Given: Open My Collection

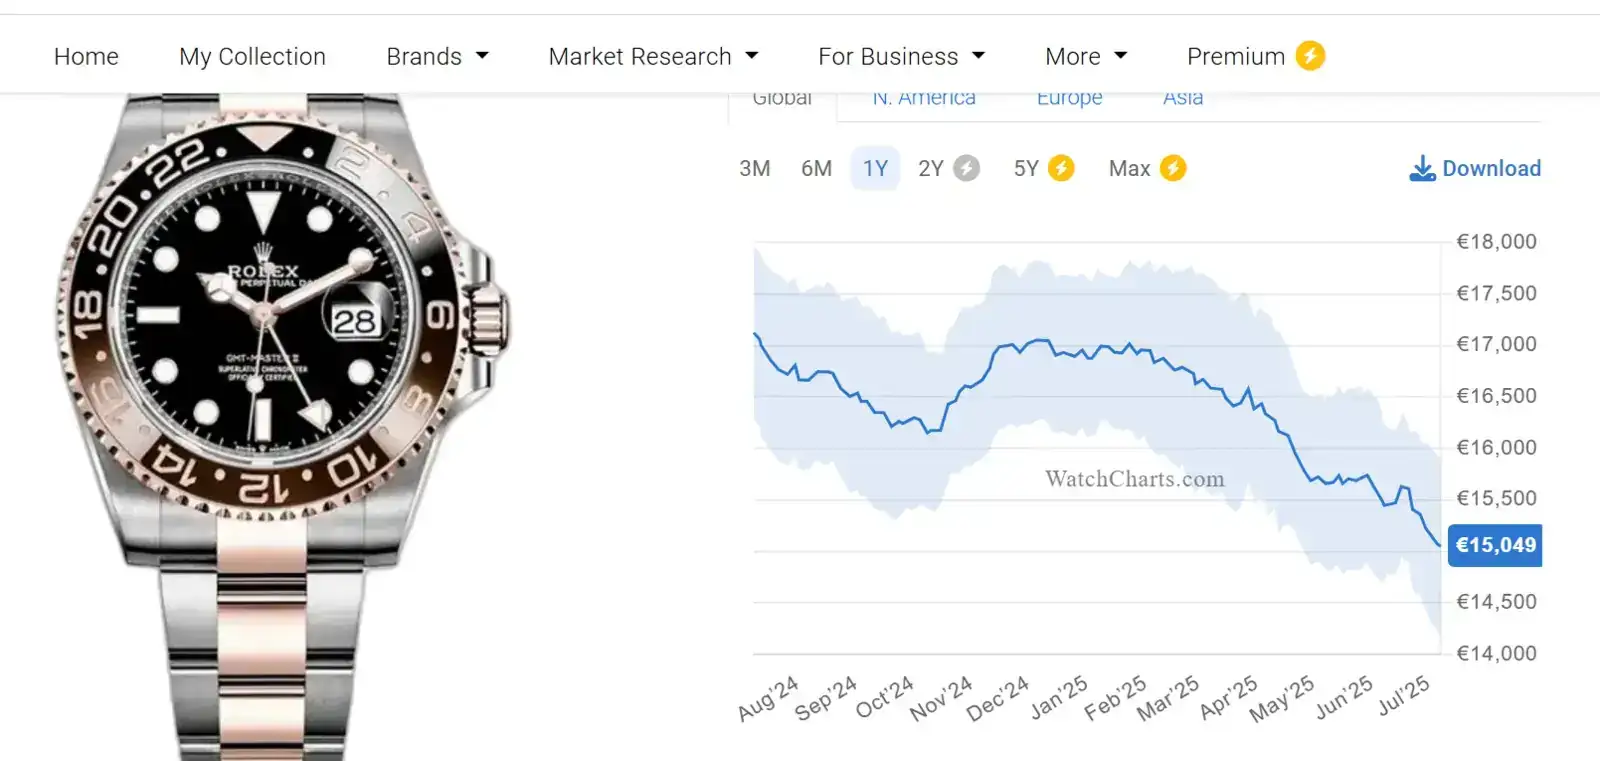Looking at the screenshot, I should 252,57.
